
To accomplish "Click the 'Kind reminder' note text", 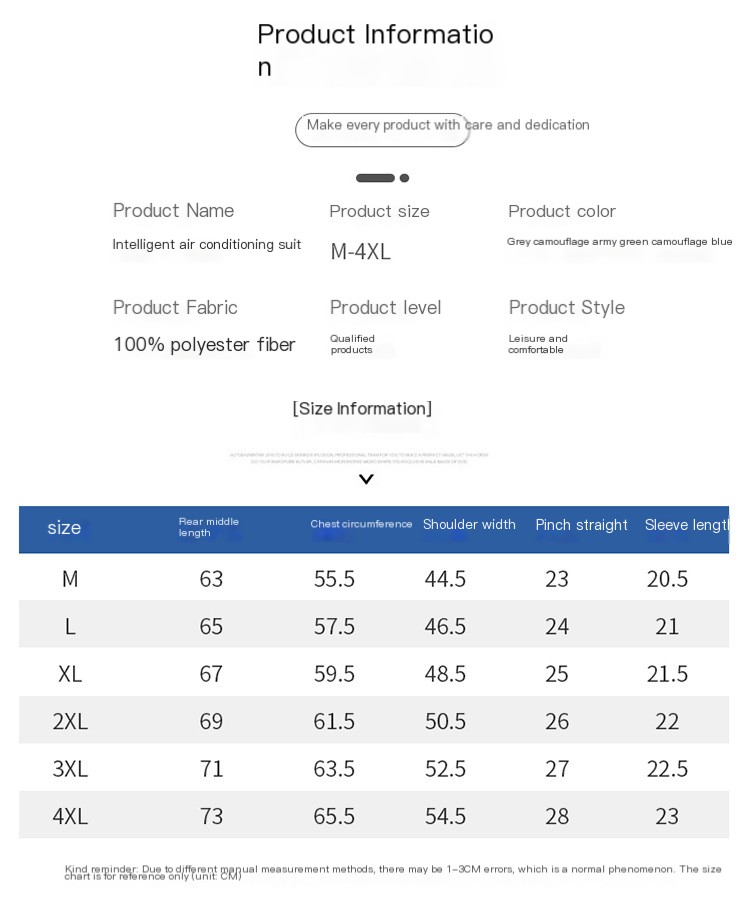I will (393, 872).
